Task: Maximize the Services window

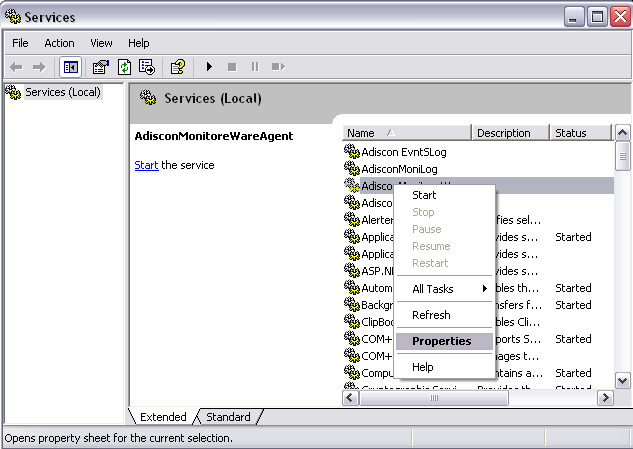Action: [597, 17]
